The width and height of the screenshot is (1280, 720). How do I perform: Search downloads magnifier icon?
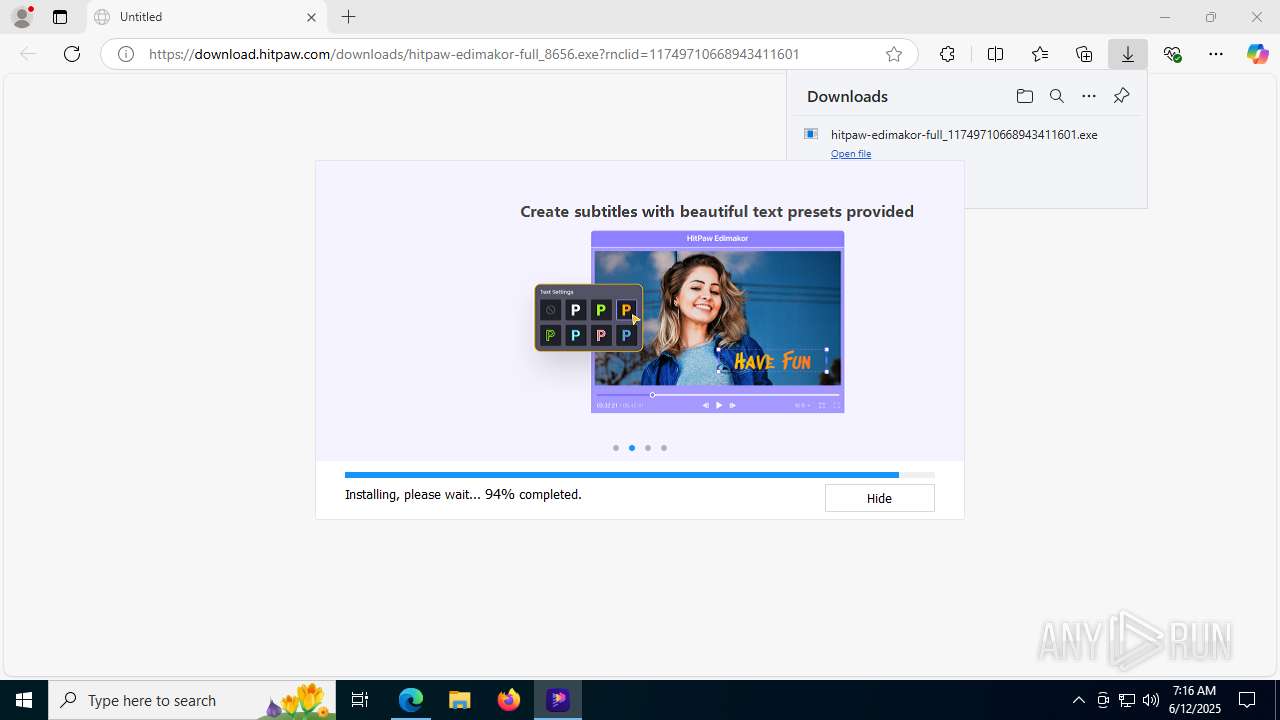tap(1056, 96)
